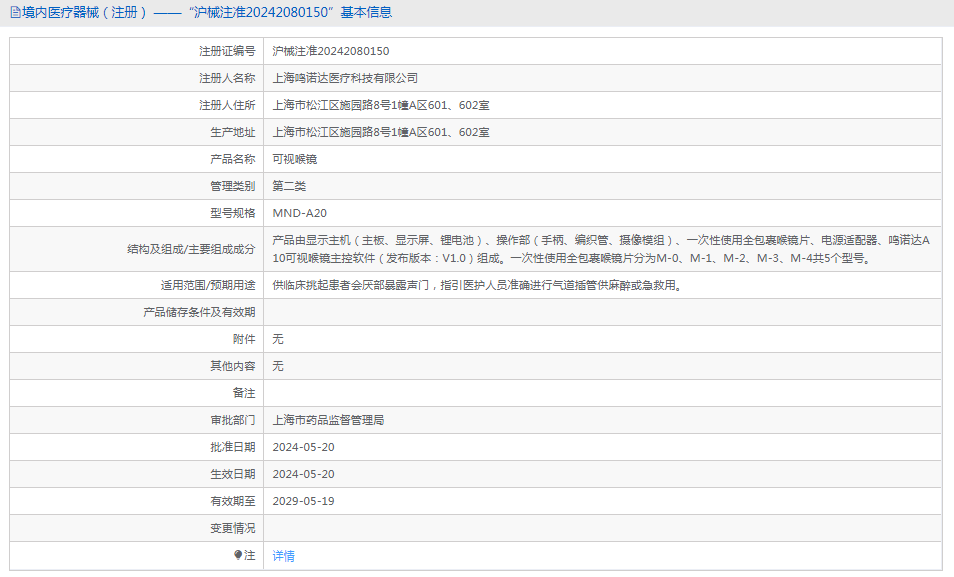Click management class value 第二类
This screenshot has height=577, width=954.
pyautogui.click(x=289, y=186)
